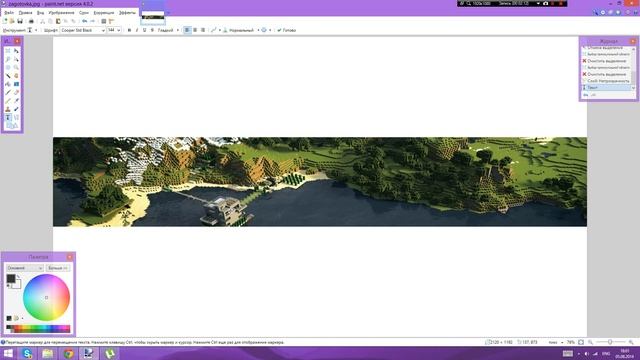
Task: Select the Clone Stamp tool
Action: (x=8, y=109)
